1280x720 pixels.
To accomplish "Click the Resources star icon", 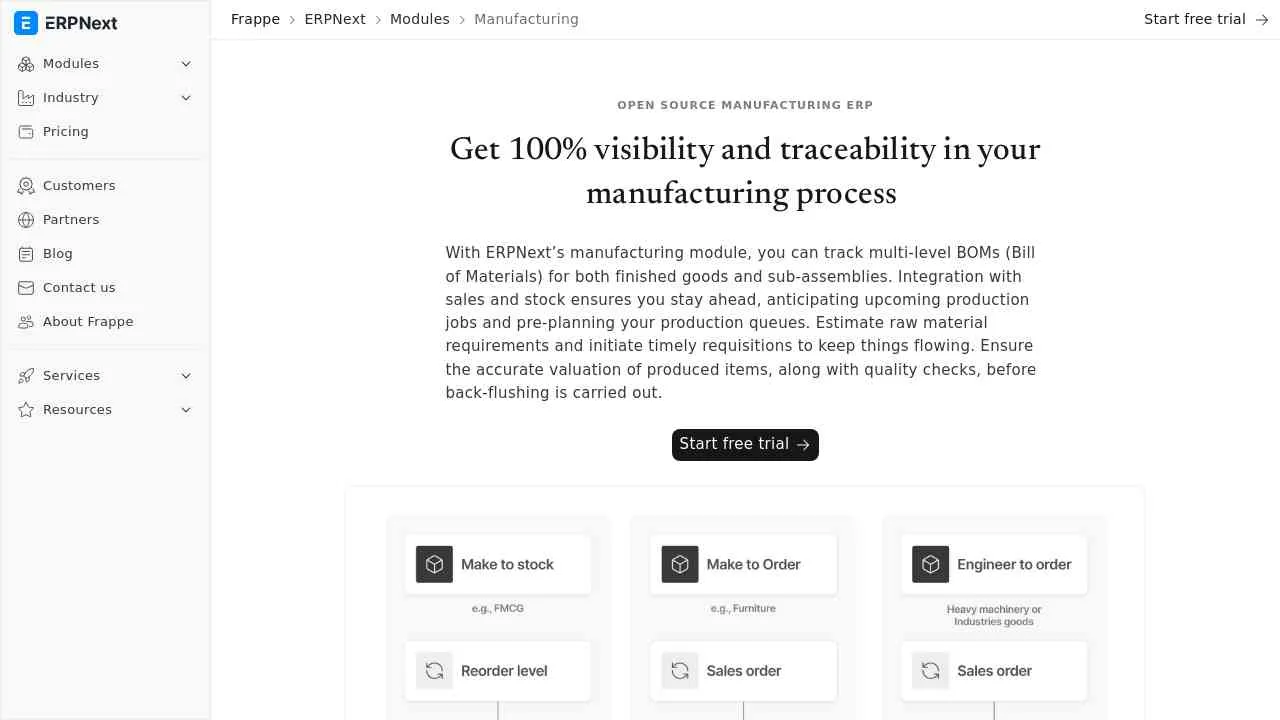I will (x=26, y=410).
